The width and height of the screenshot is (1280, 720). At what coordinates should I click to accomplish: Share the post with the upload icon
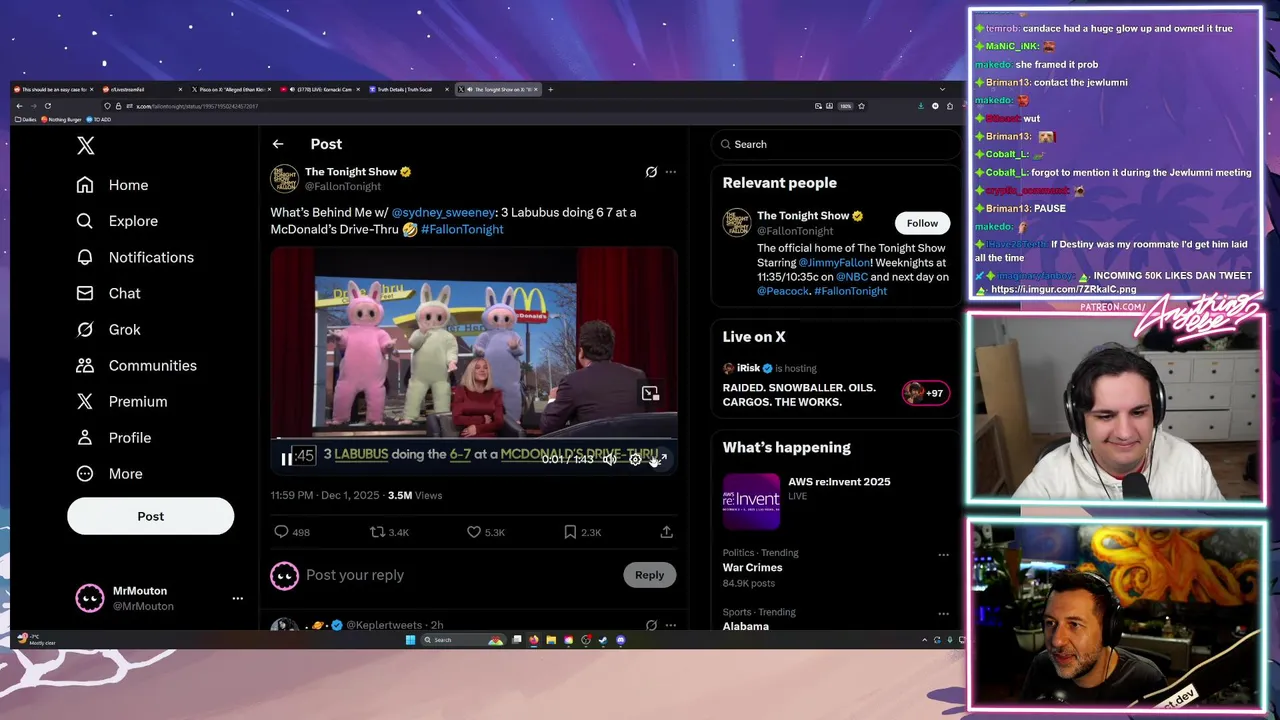[666, 532]
